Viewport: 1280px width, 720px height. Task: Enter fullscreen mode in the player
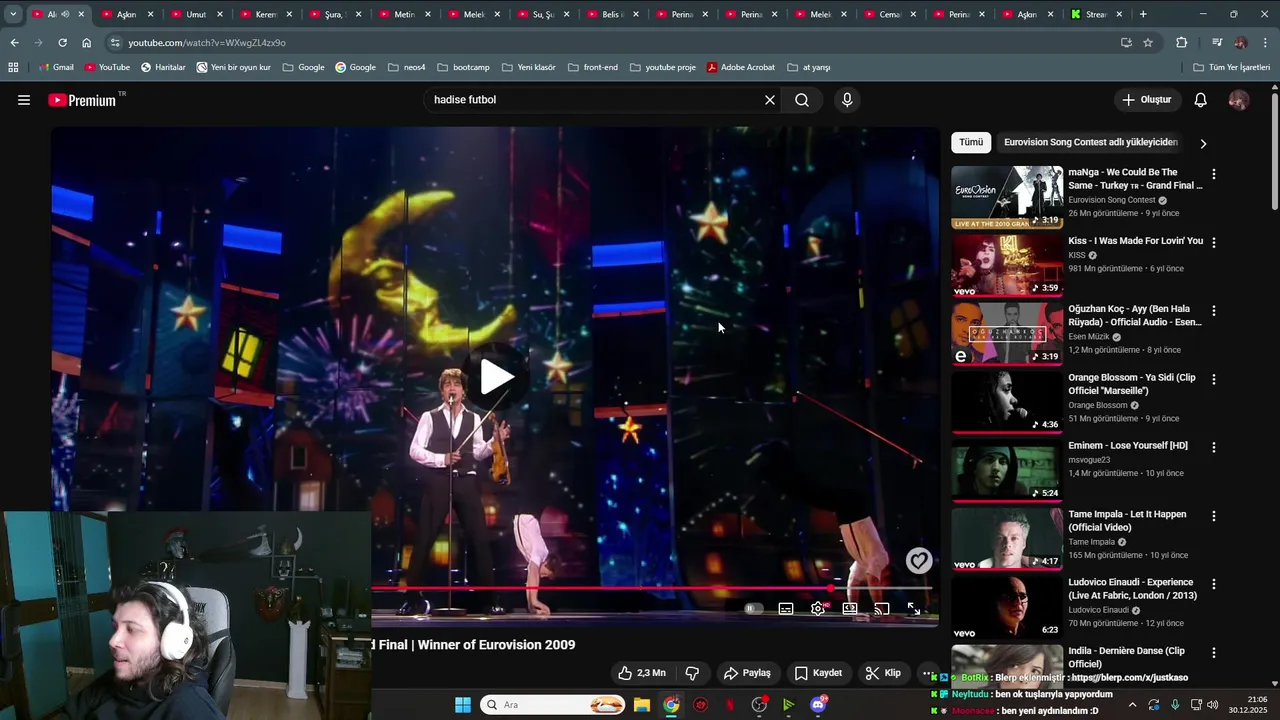(913, 608)
